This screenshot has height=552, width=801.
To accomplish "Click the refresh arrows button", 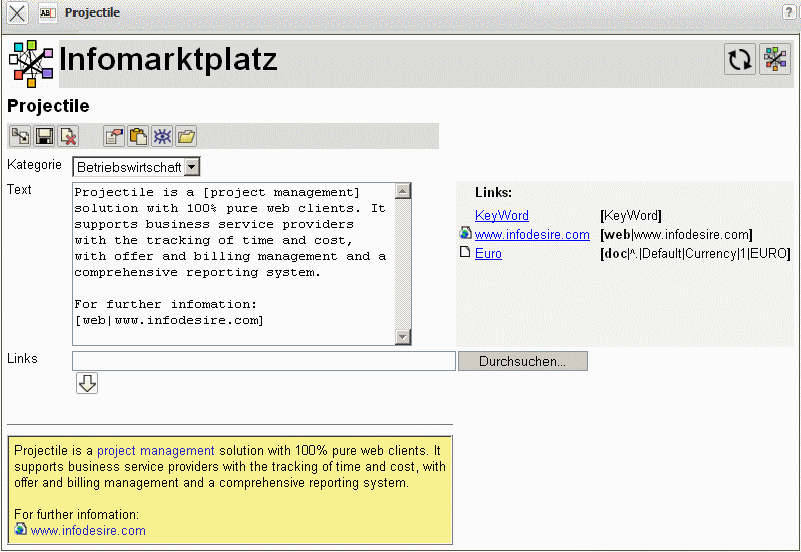I will coord(740,60).
